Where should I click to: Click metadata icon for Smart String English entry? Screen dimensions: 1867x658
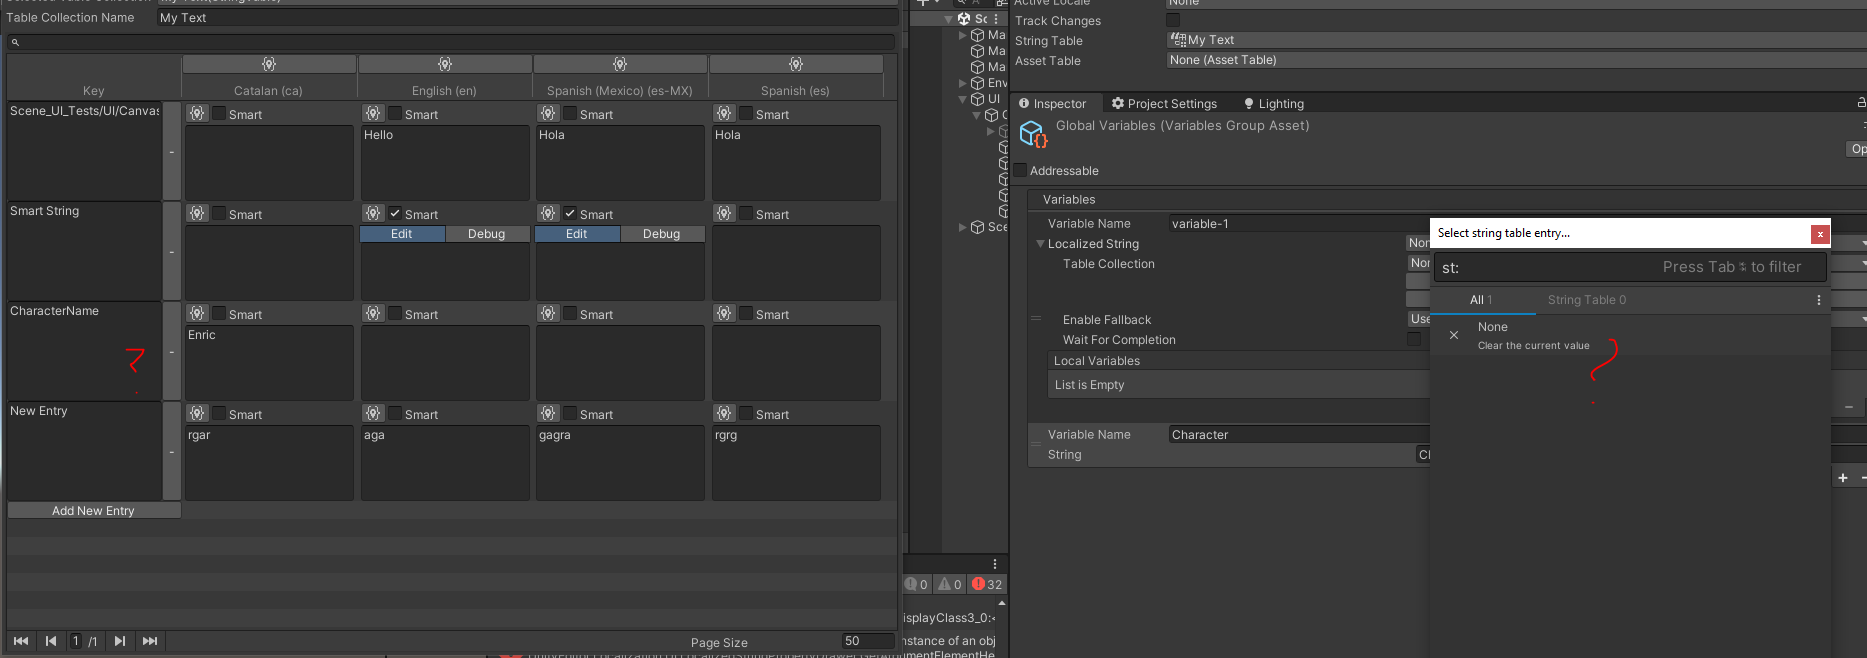click(x=373, y=214)
